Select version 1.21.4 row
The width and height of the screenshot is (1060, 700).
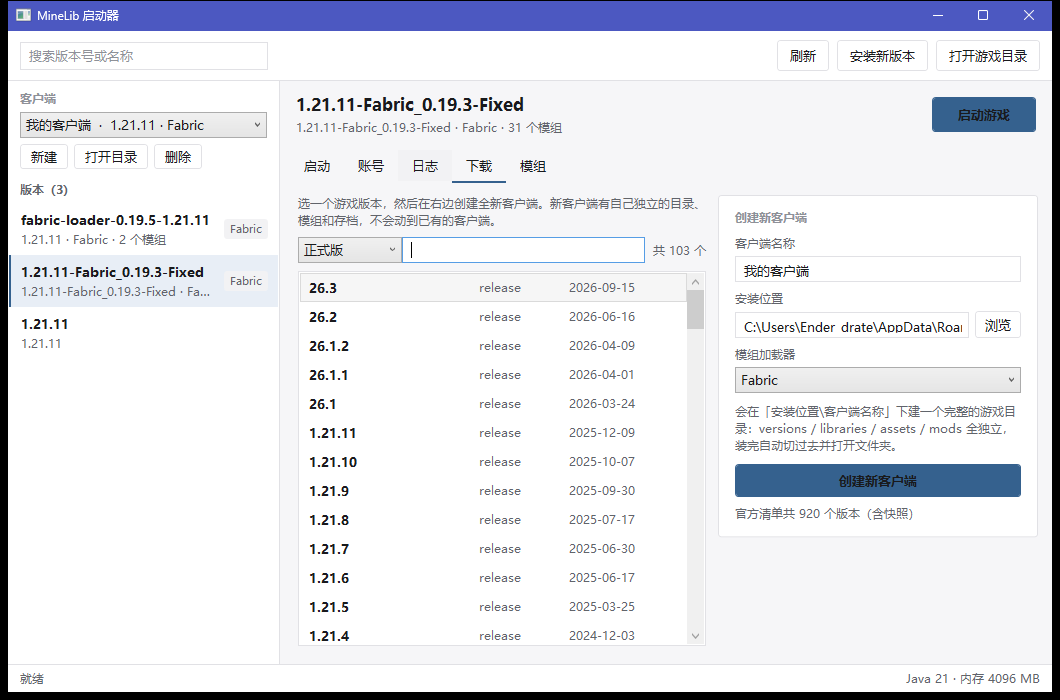click(493, 634)
